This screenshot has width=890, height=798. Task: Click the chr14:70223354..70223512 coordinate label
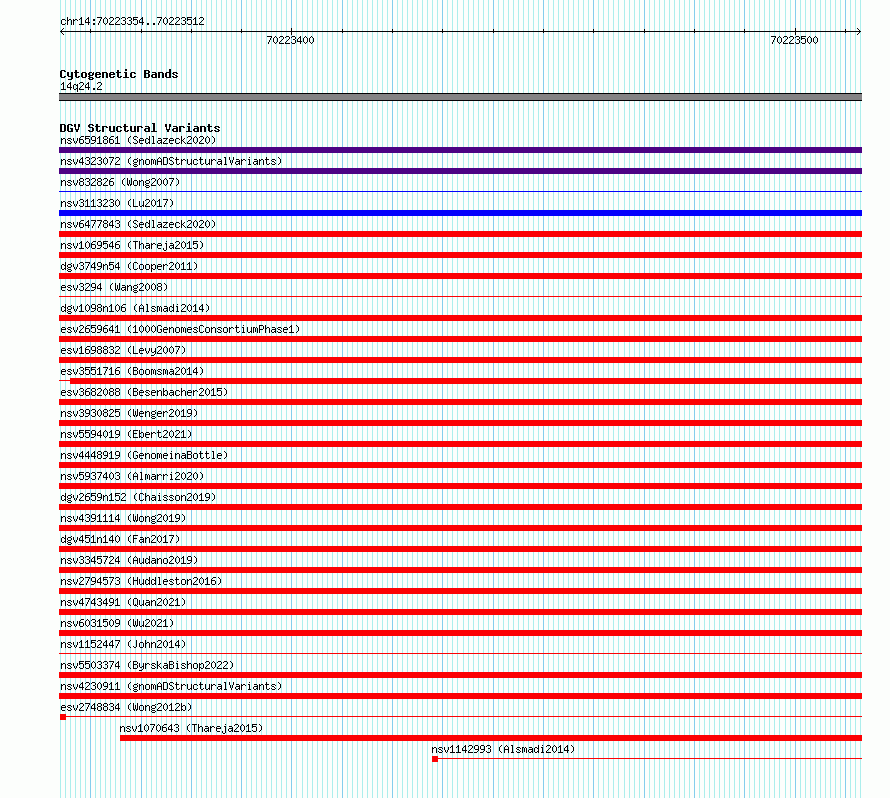pyautogui.click(x=132, y=21)
